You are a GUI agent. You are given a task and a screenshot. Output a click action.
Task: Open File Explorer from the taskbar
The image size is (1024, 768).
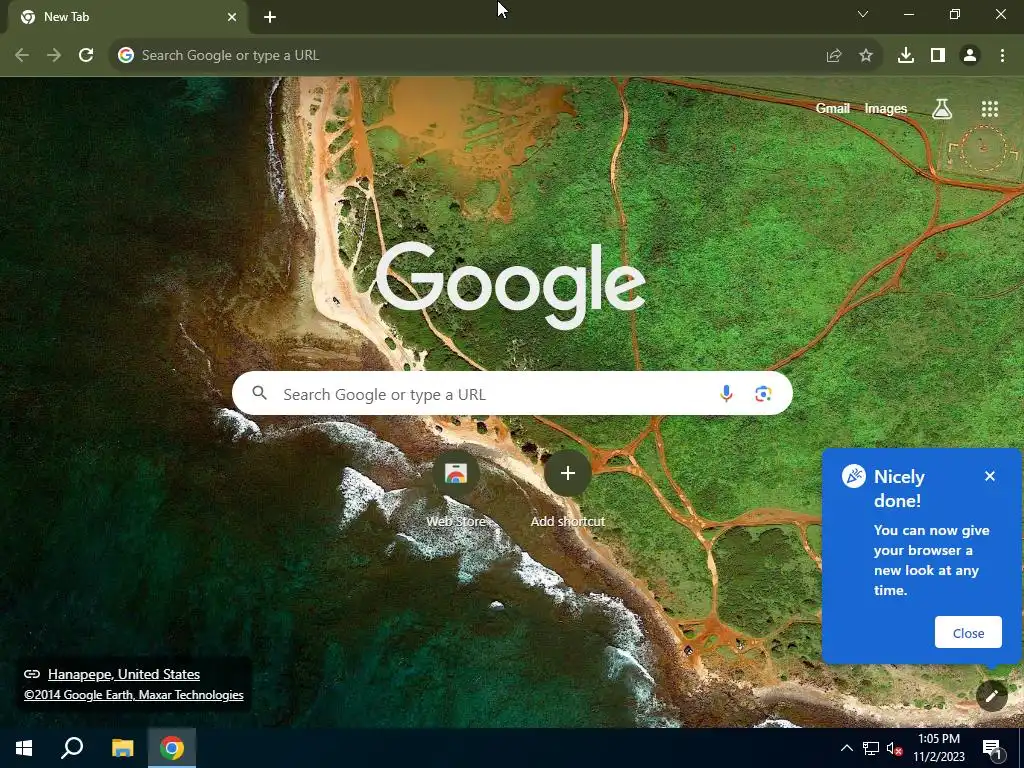[122, 748]
